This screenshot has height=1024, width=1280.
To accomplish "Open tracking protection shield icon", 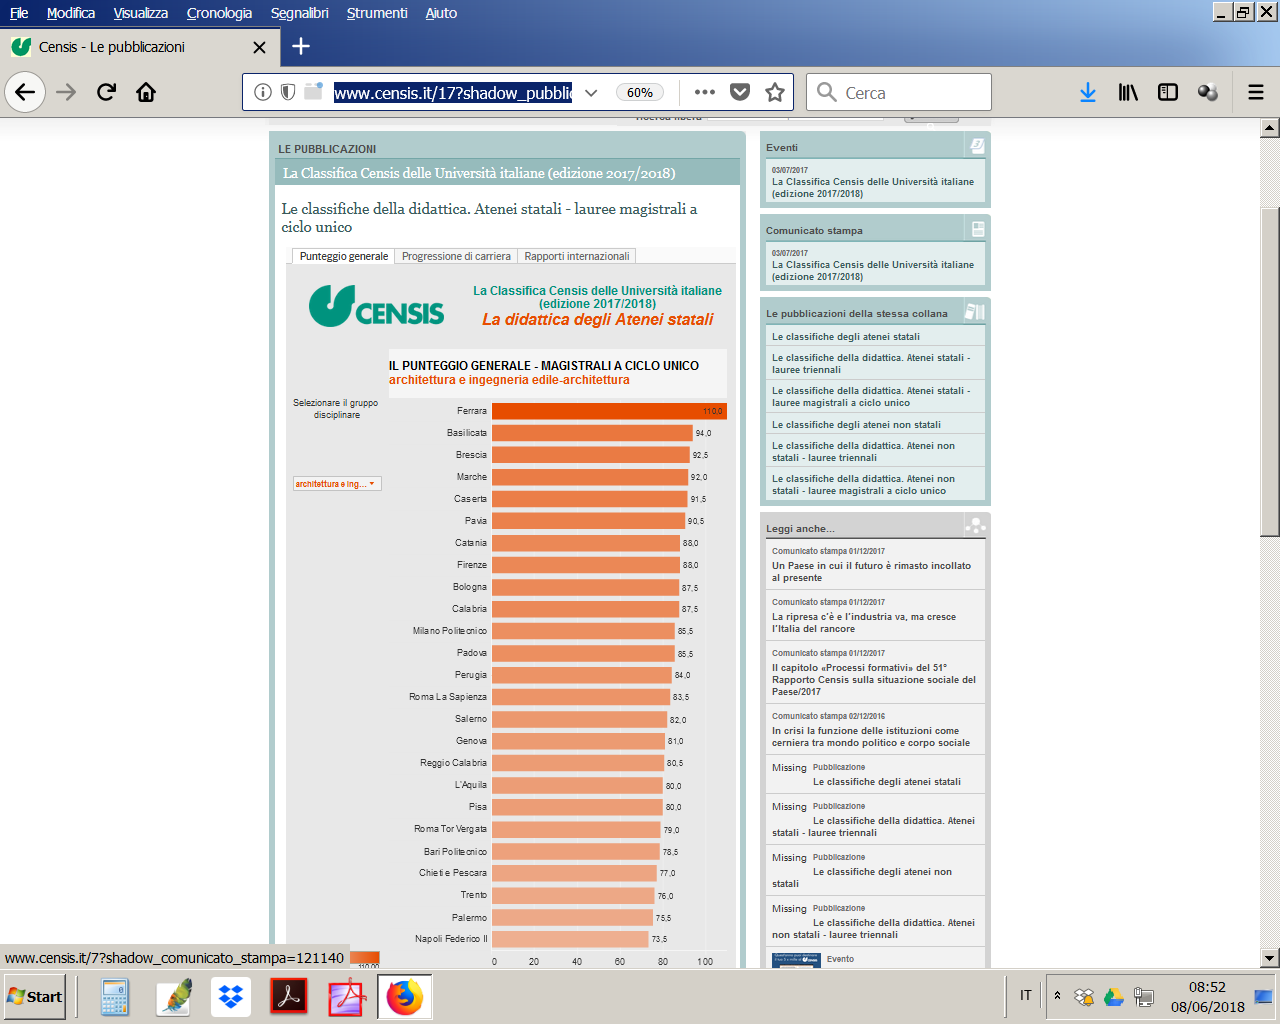I will pos(288,92).
